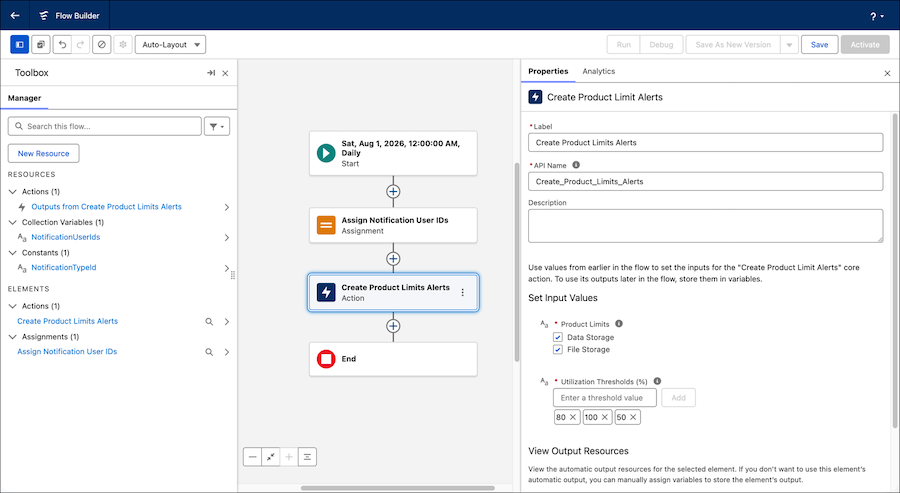The width and height of the screenshot is (900, 493).
Task: Collapse the Actions (1) elements group
Action: click(13, 306)
